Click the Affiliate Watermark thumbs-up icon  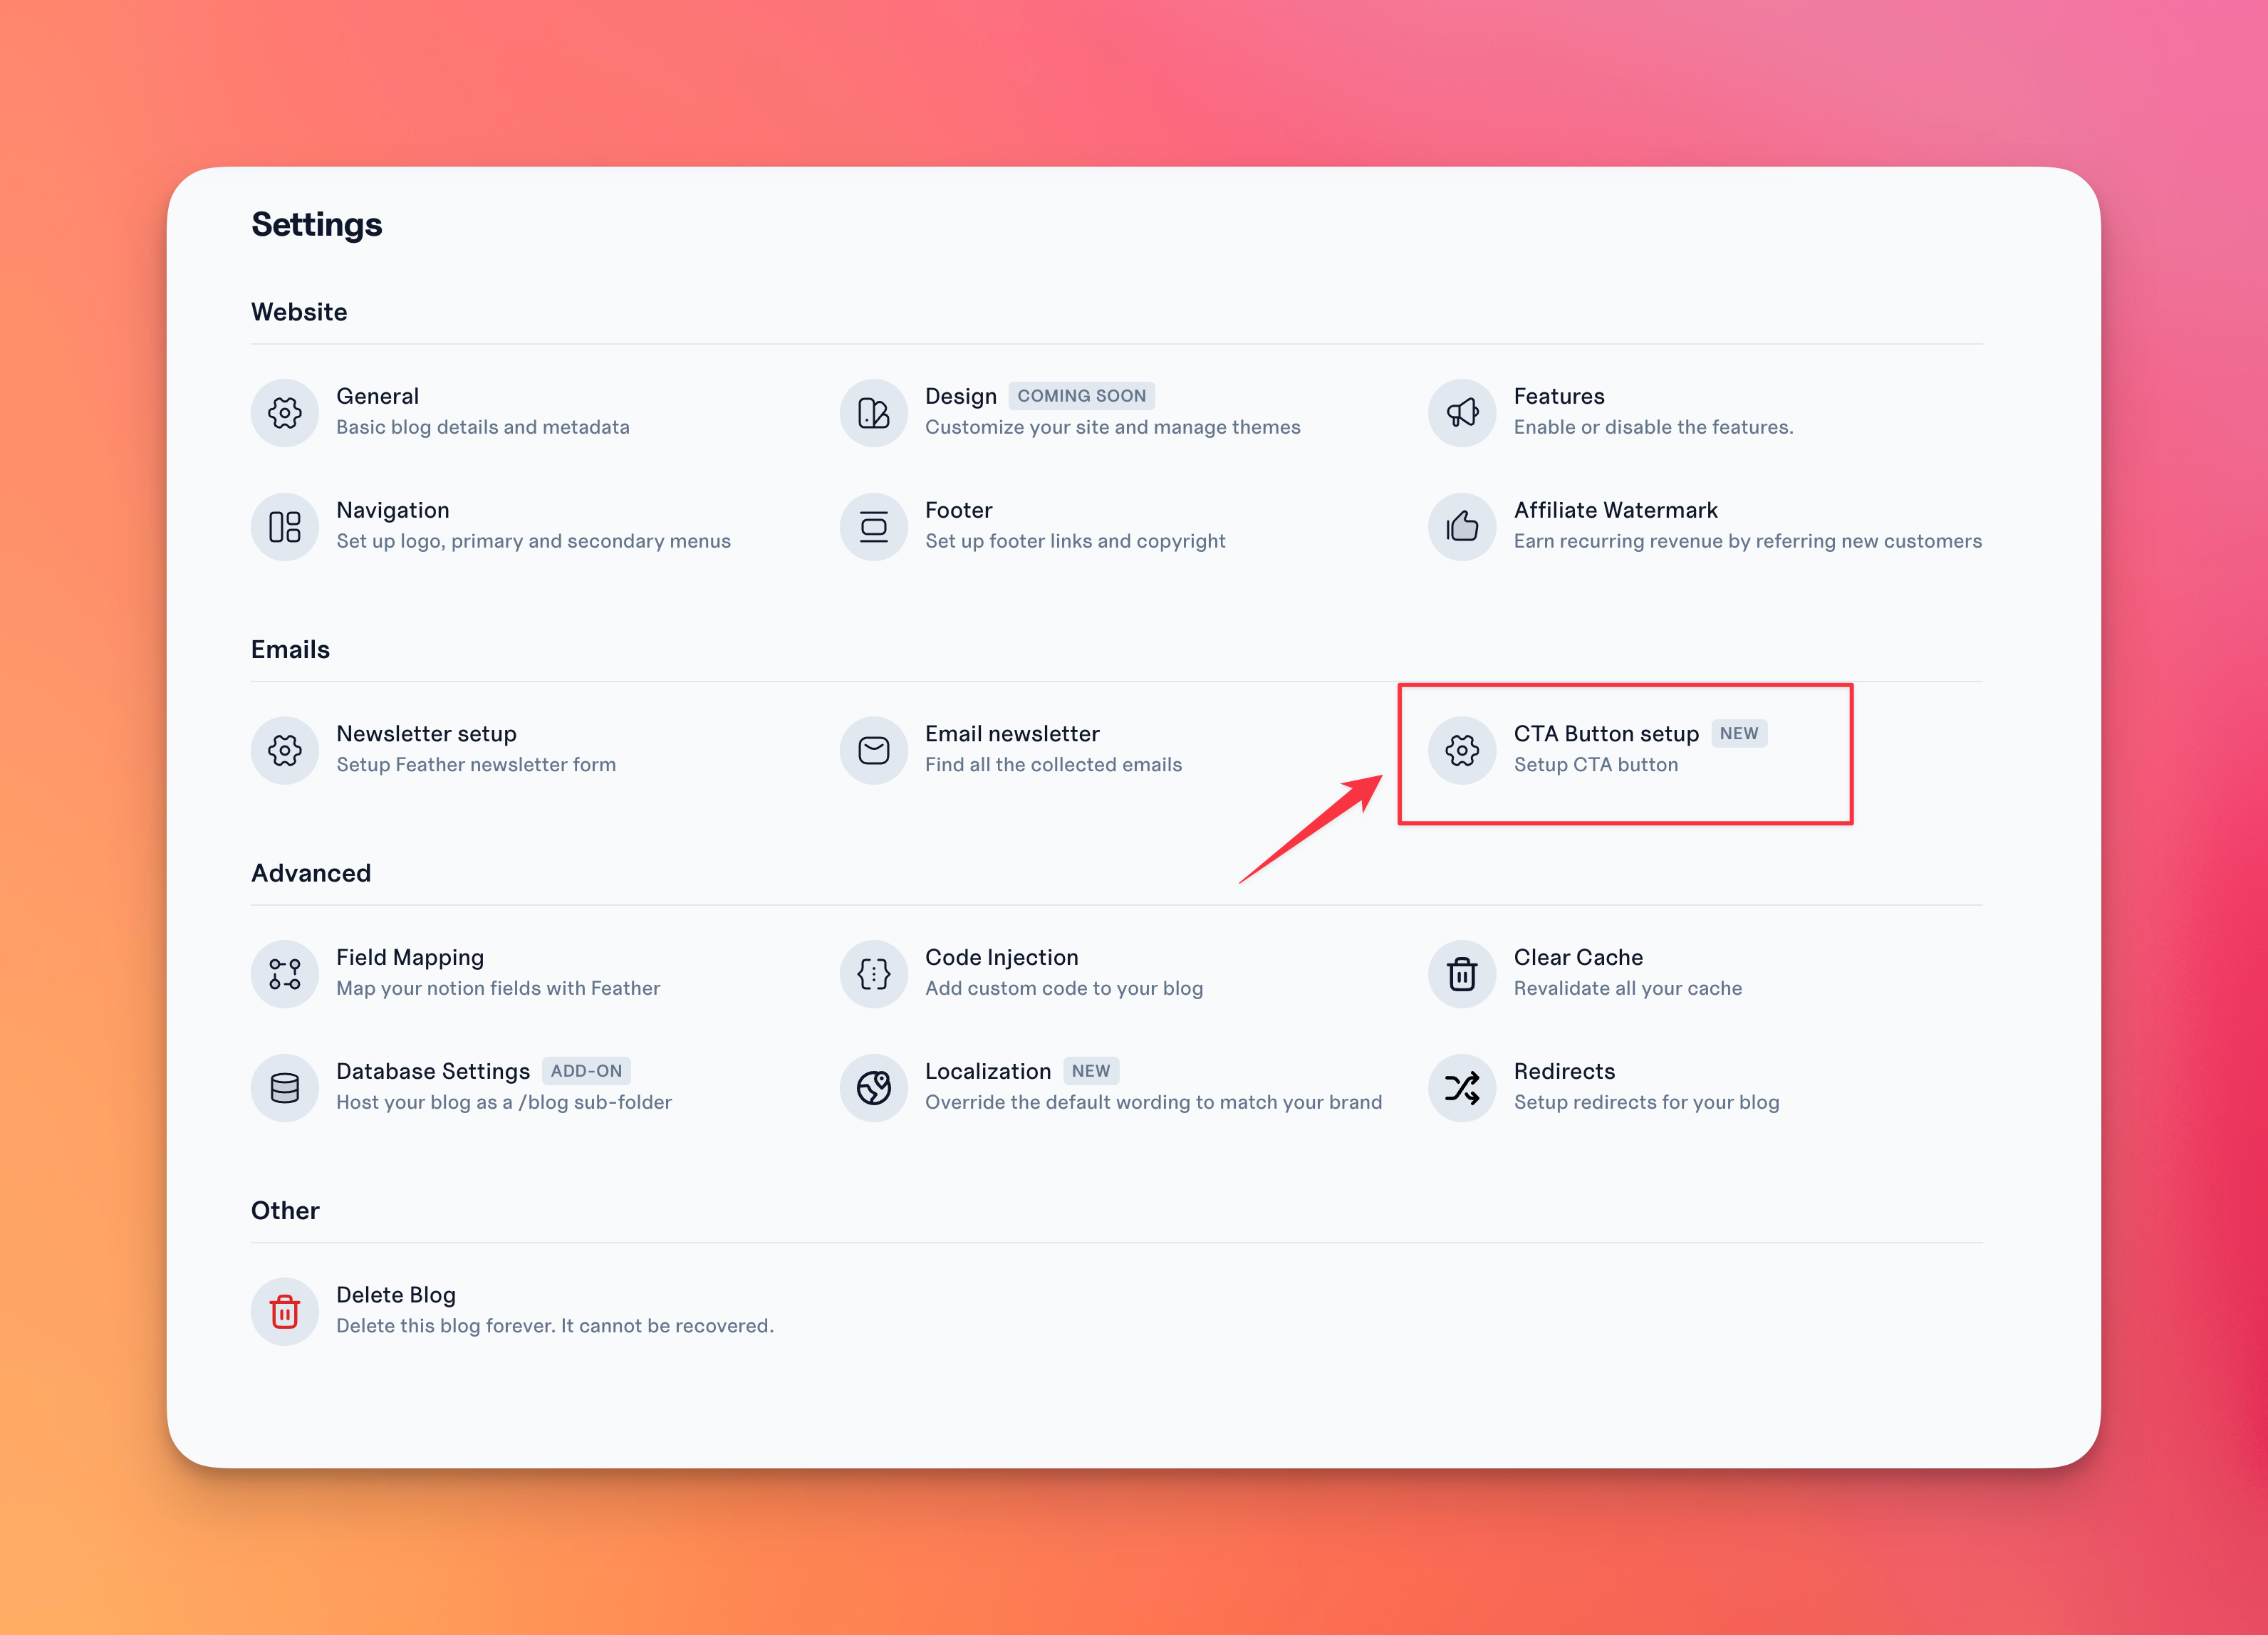tap(1461, 526)
